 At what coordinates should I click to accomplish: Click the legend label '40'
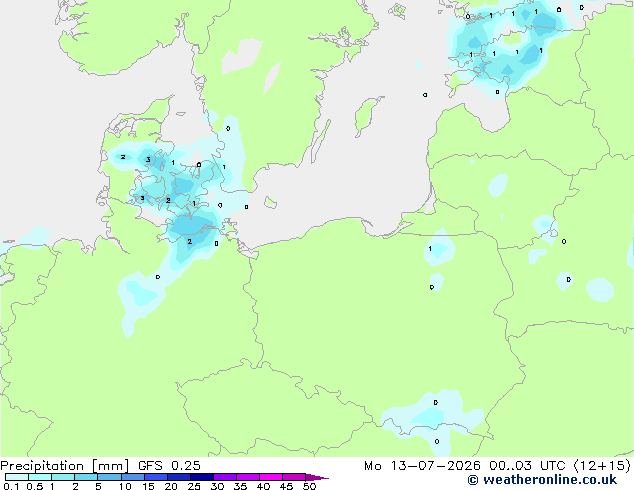[263, 486]
